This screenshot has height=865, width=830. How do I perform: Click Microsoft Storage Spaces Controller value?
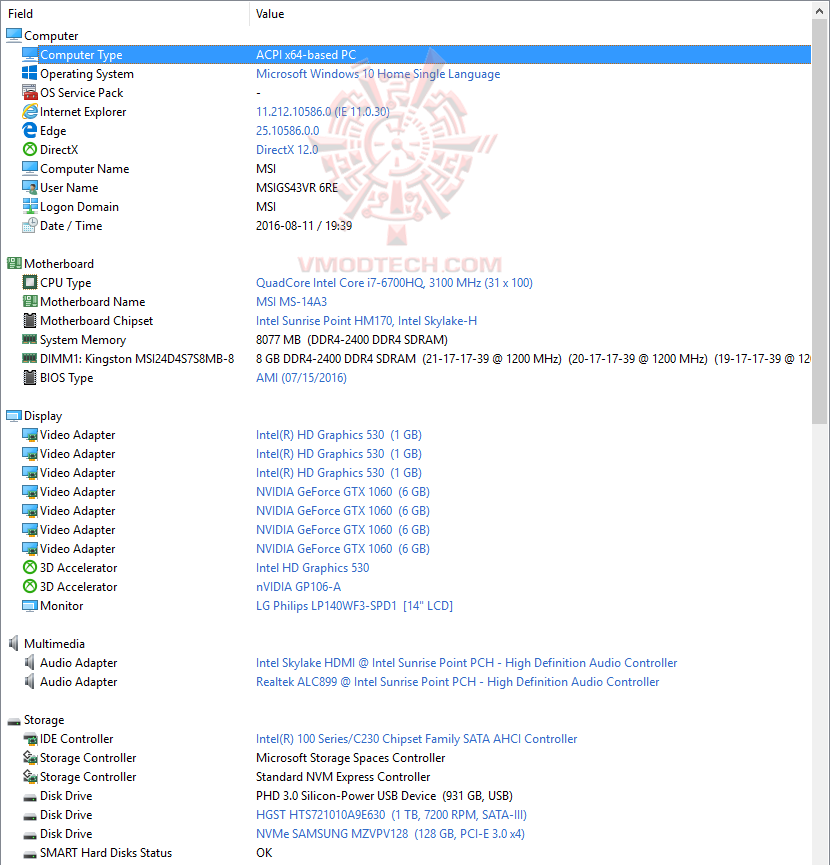coord(350,758)
